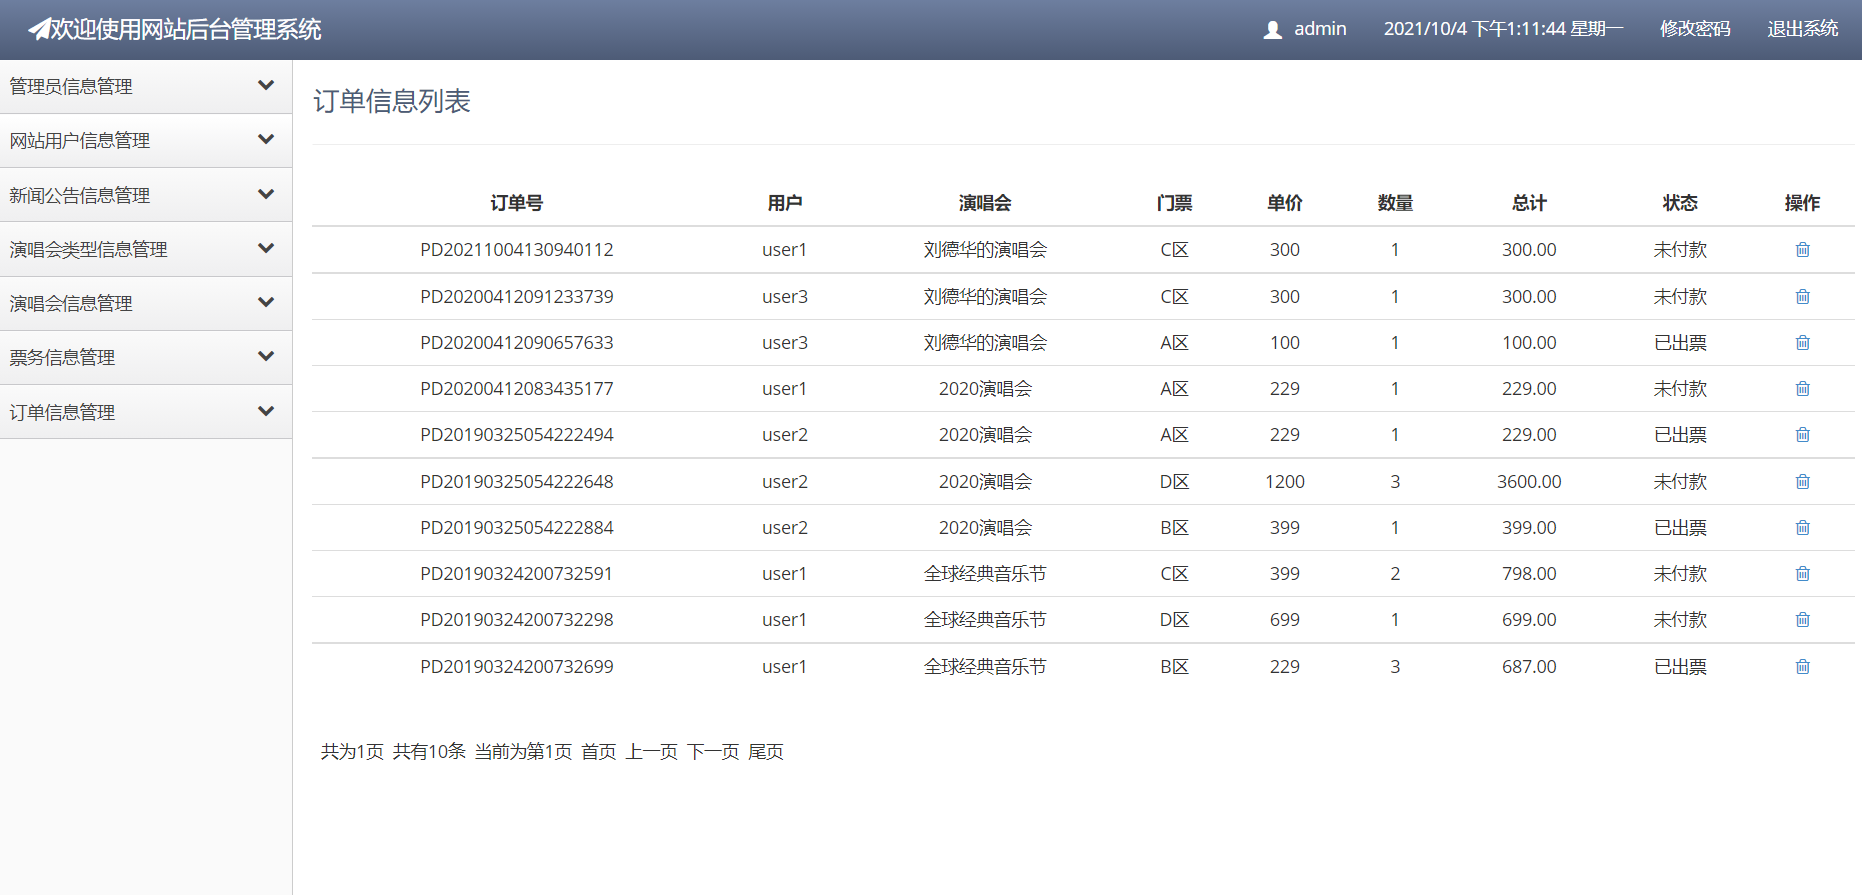Remove order PD20190324200732699 with trash icon
Viewport: 1862px width, 895px height.
tap(1802, 666)
